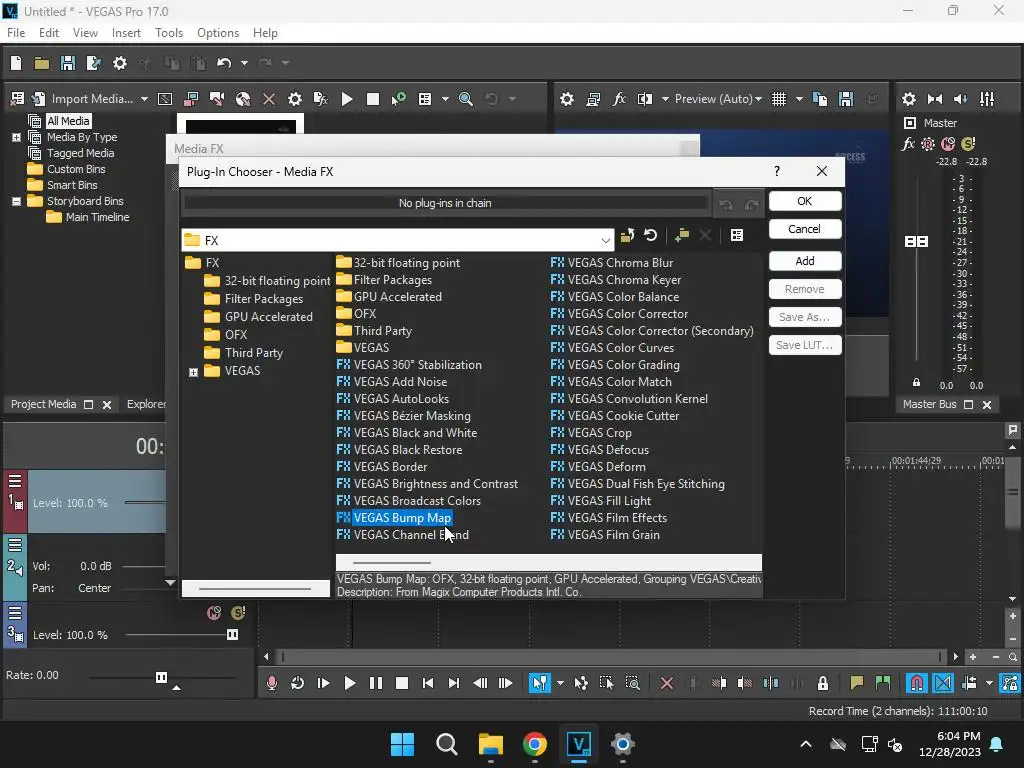Open the Edit menu

tap(48, 33)
